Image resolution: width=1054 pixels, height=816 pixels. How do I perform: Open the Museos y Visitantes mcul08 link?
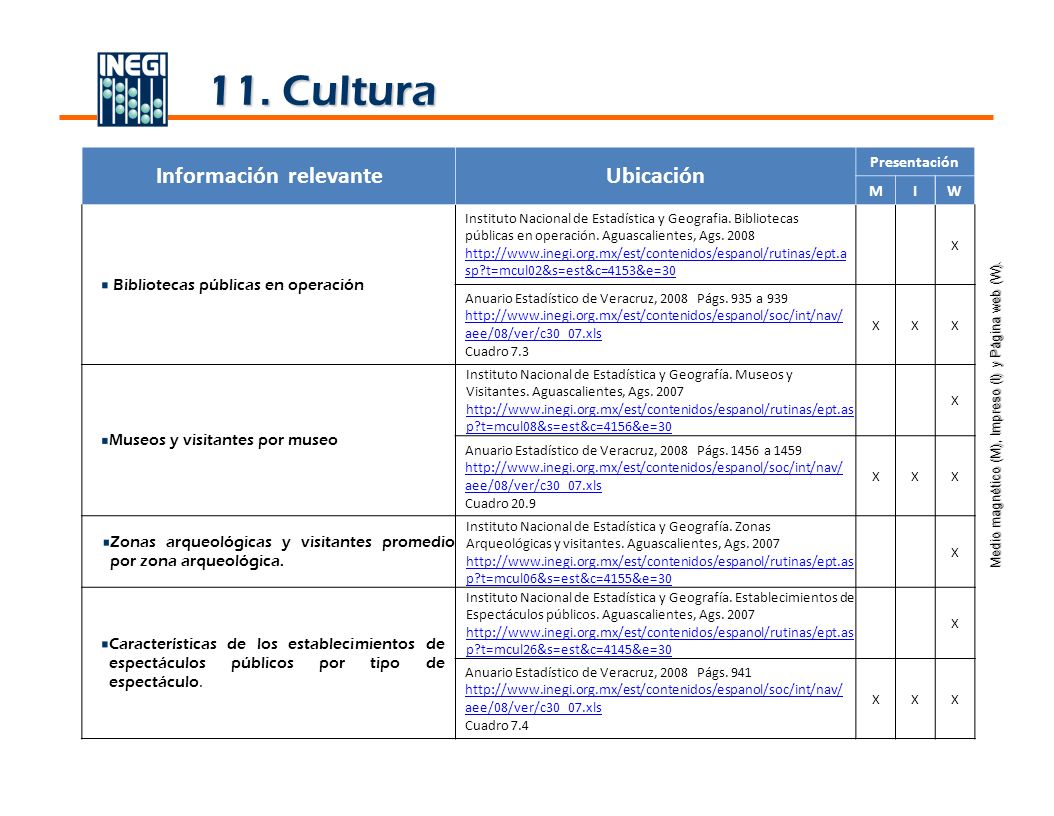(x=659, y=417)
